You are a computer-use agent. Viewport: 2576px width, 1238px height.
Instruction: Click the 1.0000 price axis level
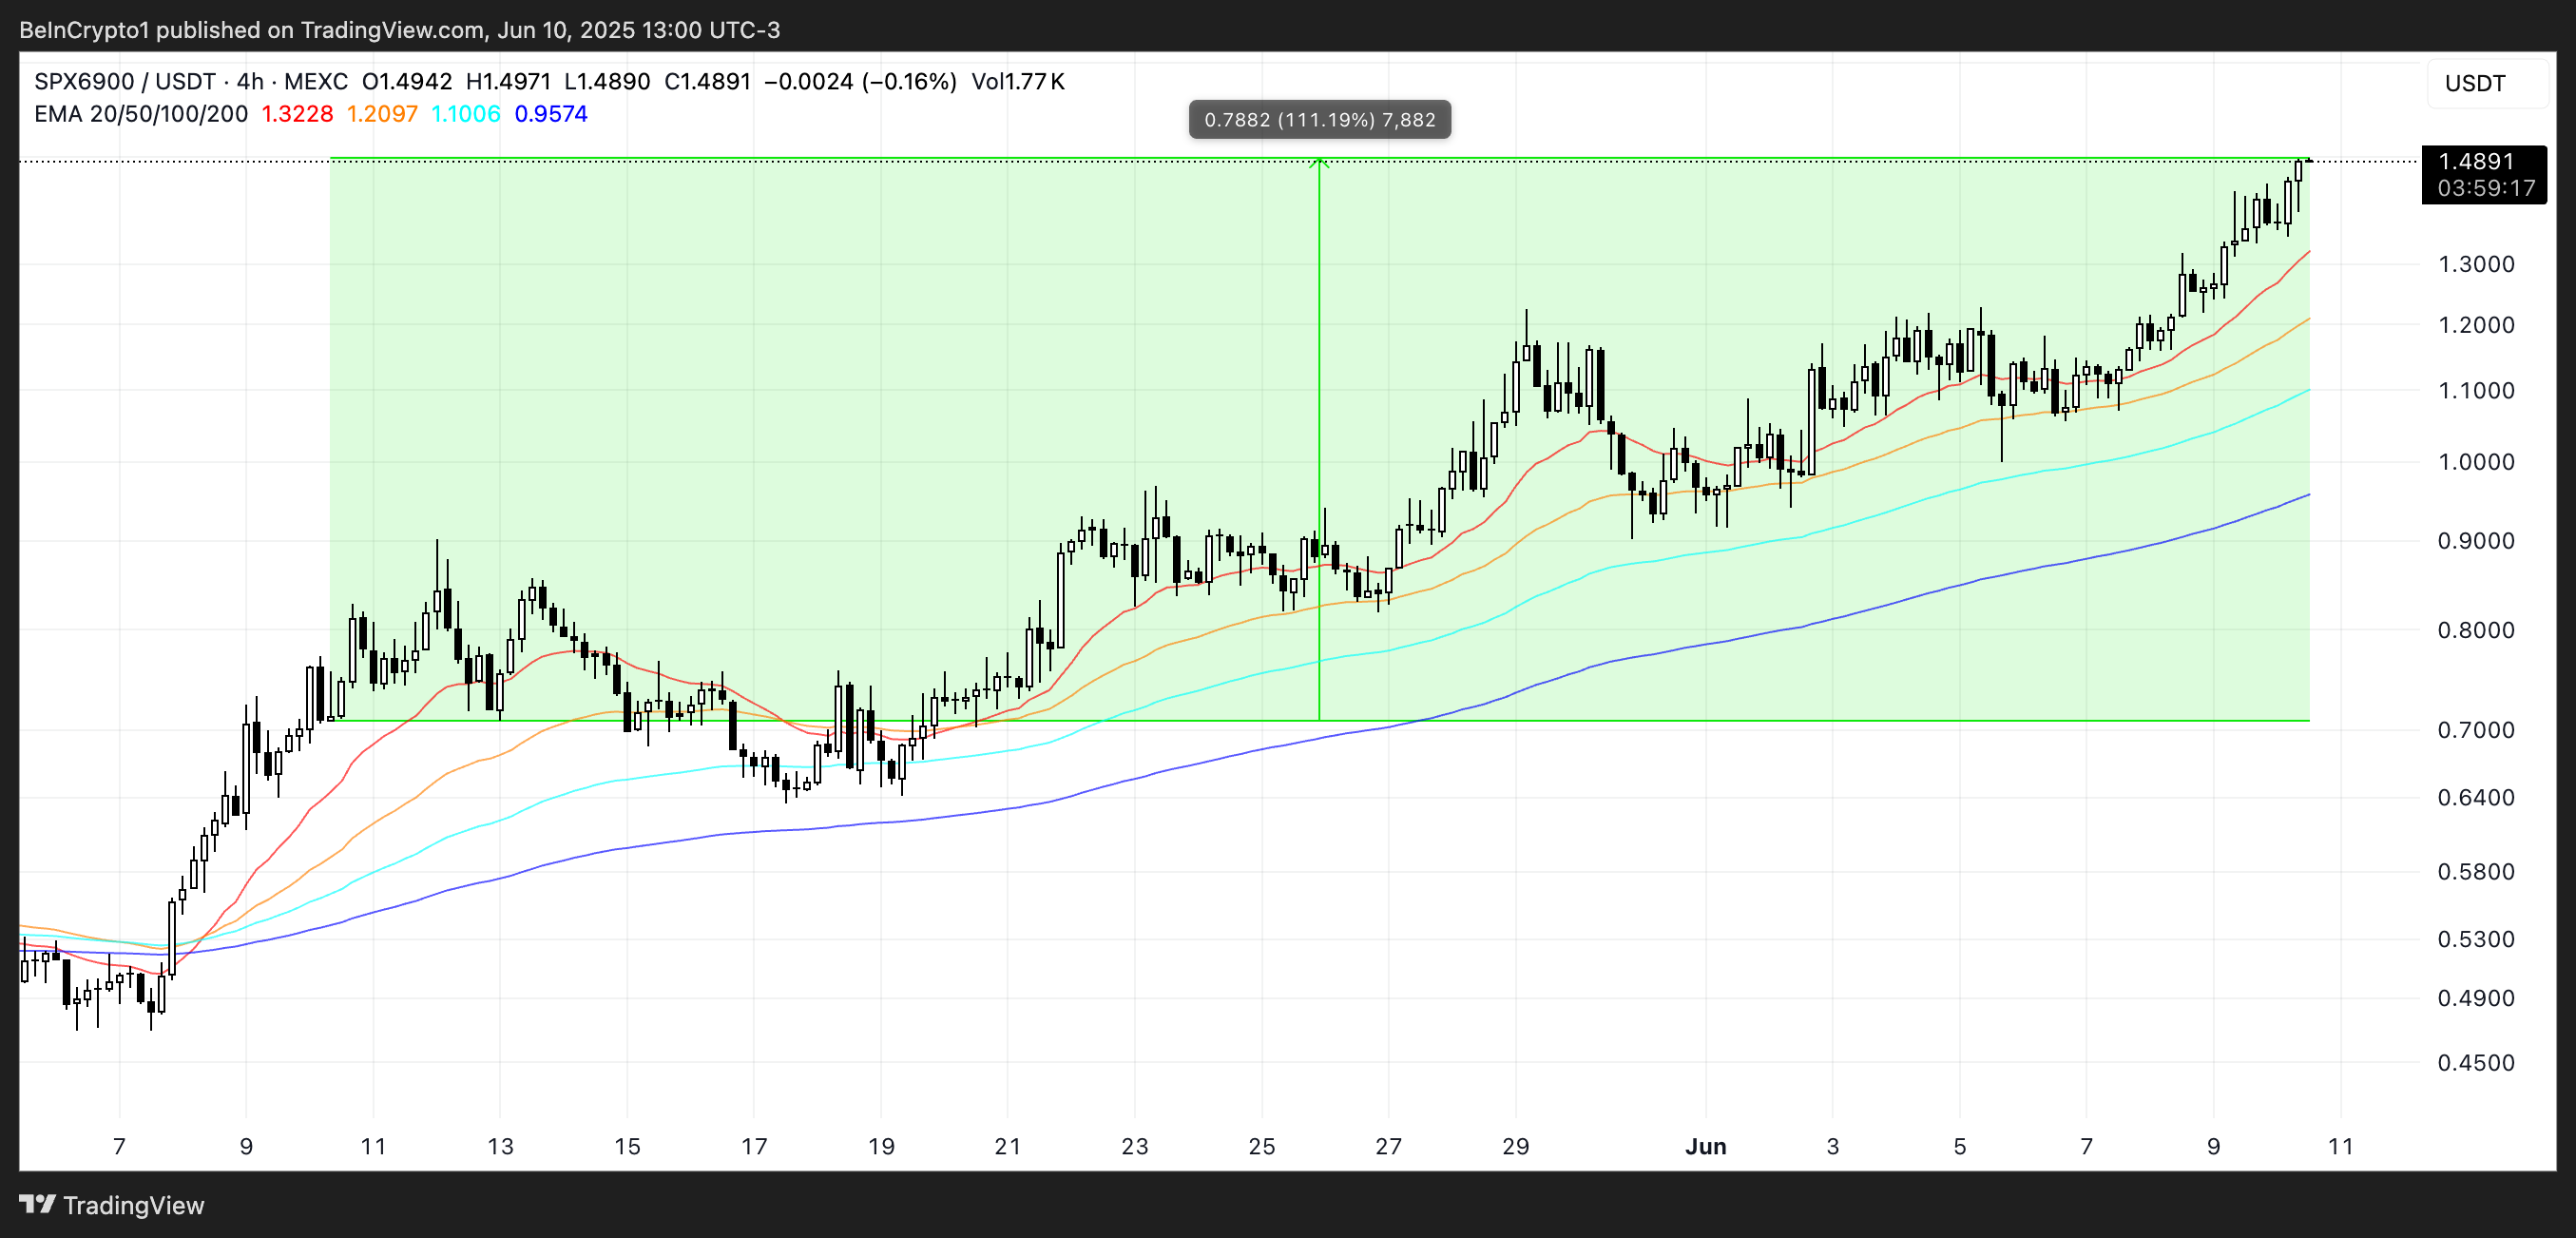[2475, 462]
